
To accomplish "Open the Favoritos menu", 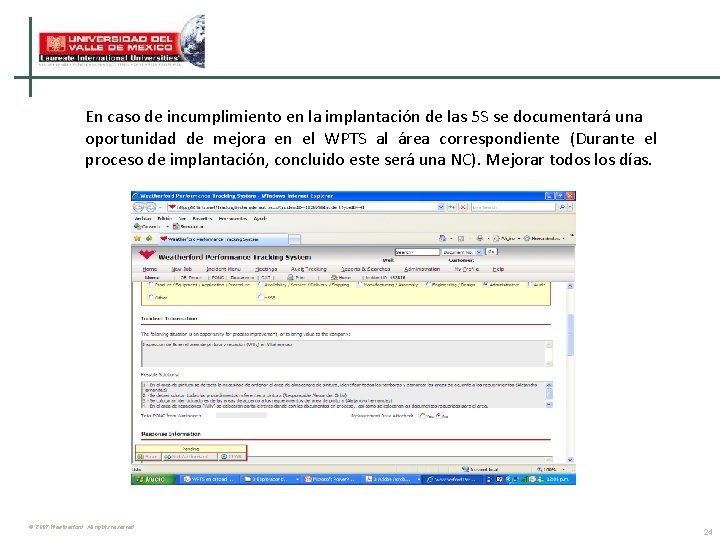I will point(202,219).
